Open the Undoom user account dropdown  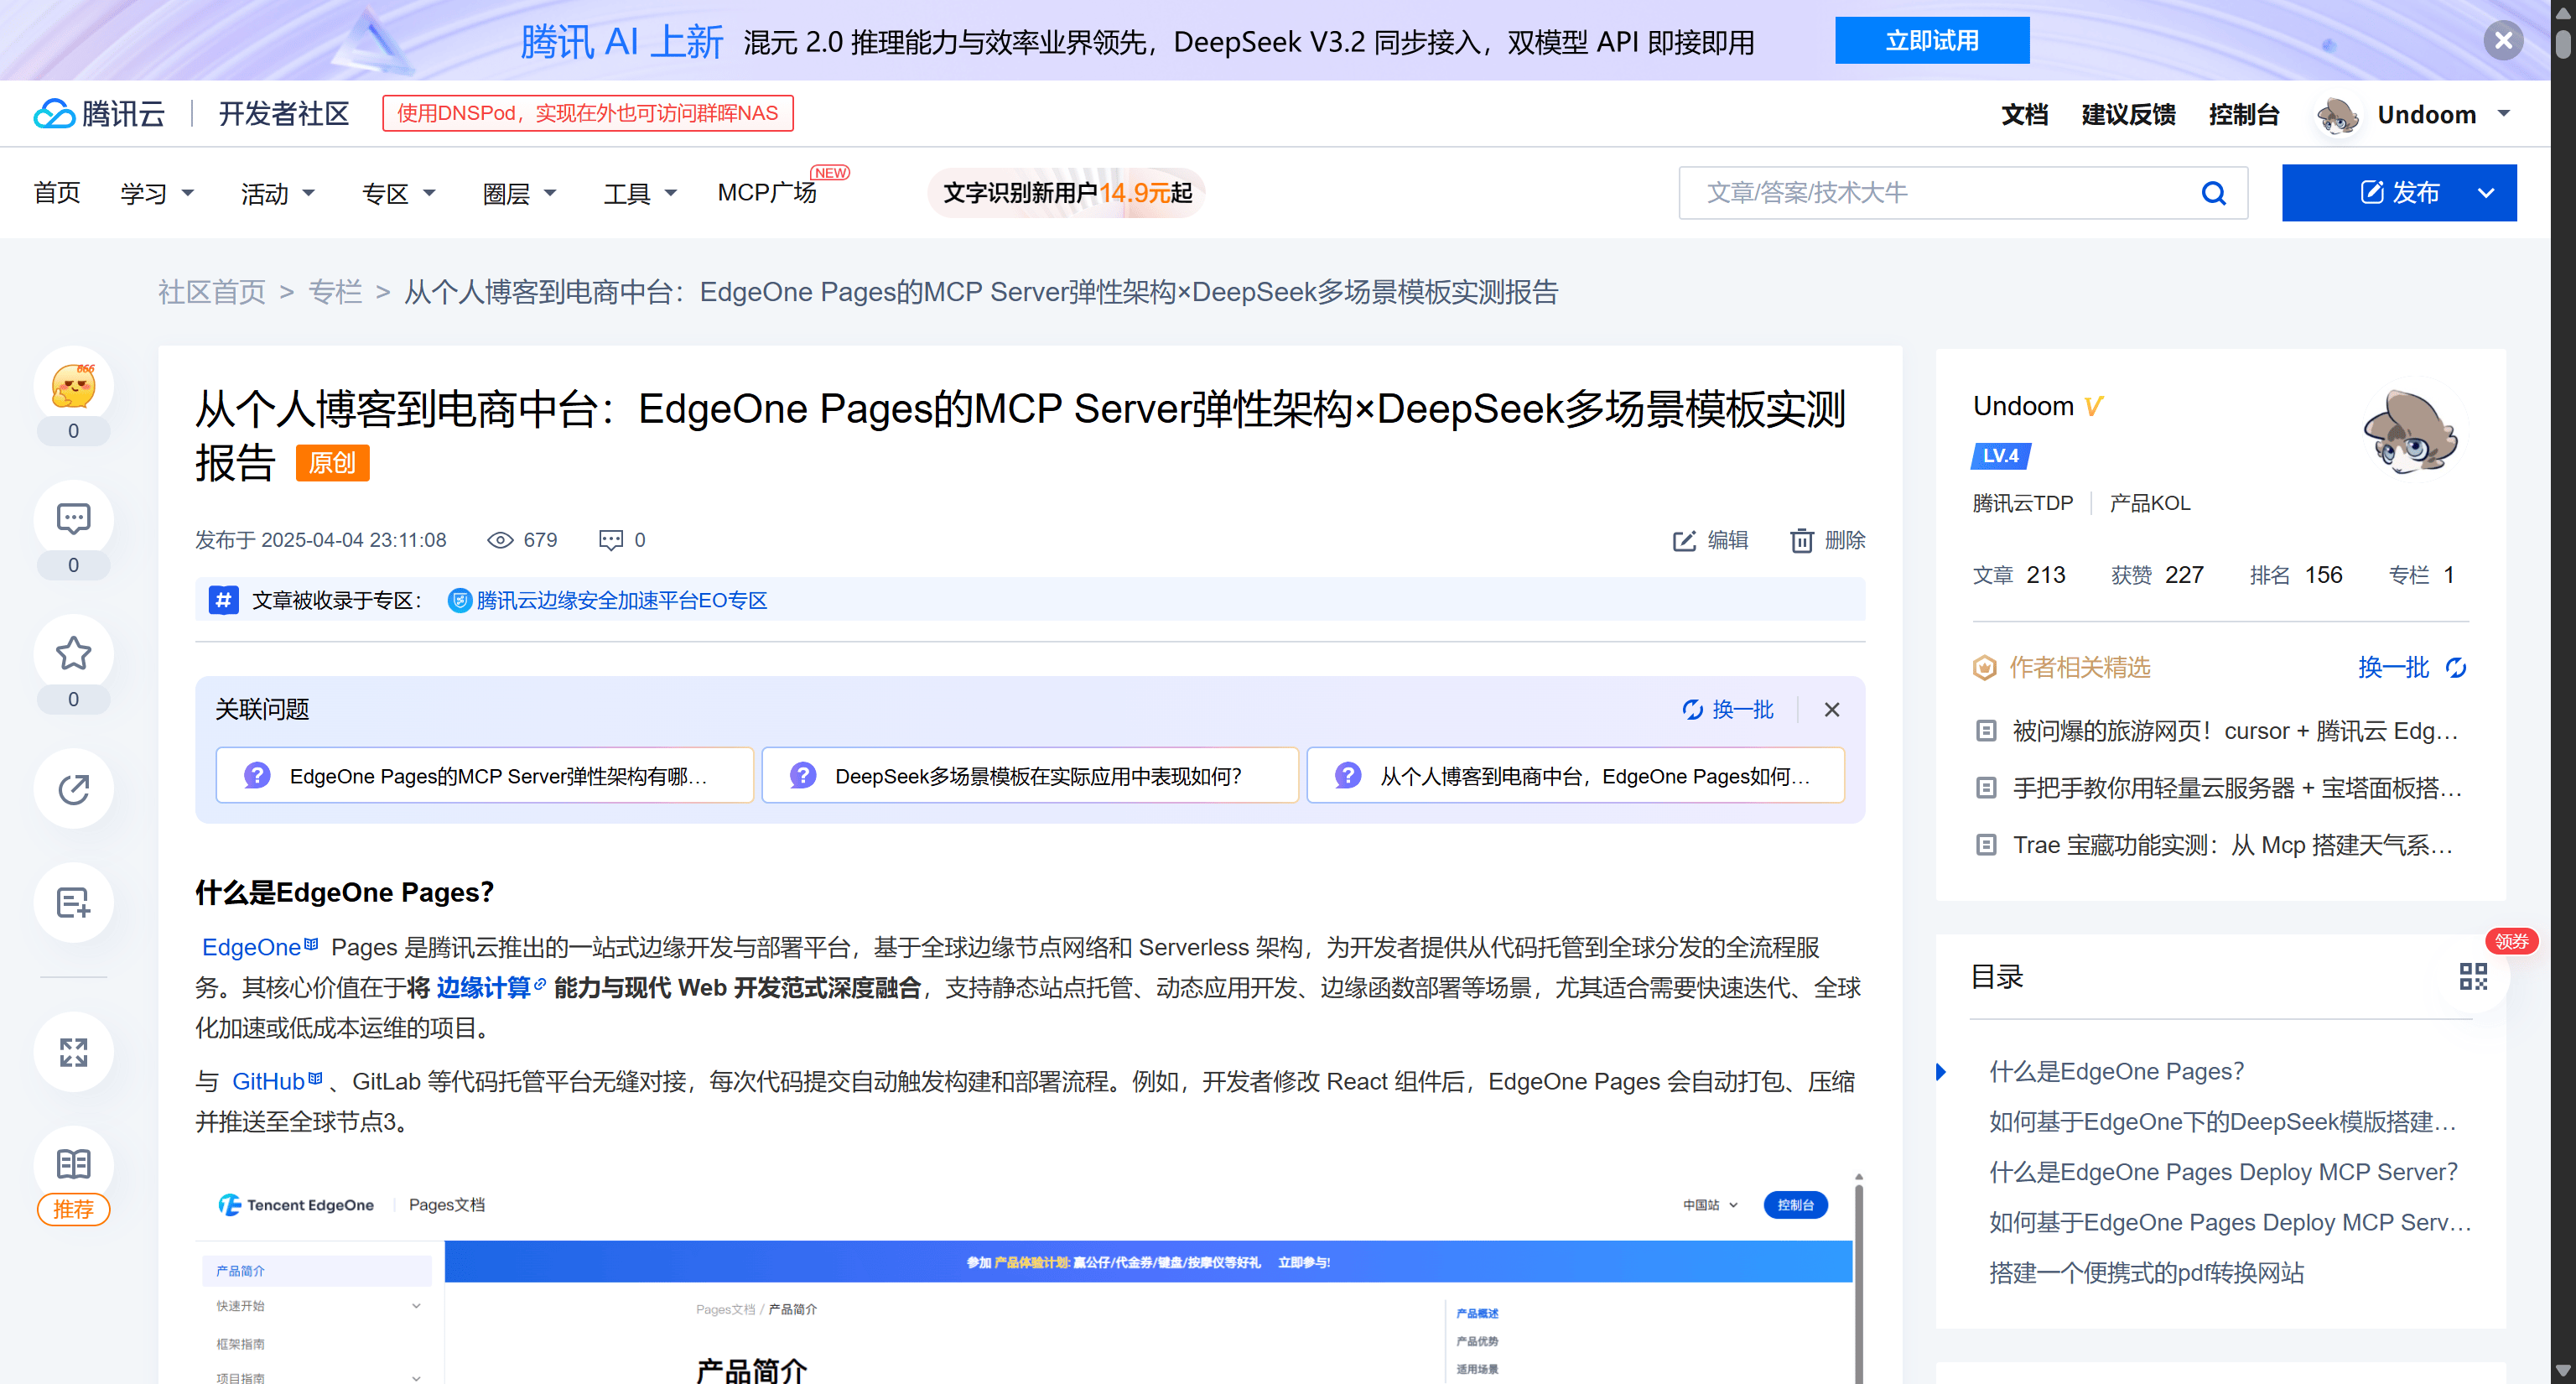2503,113
